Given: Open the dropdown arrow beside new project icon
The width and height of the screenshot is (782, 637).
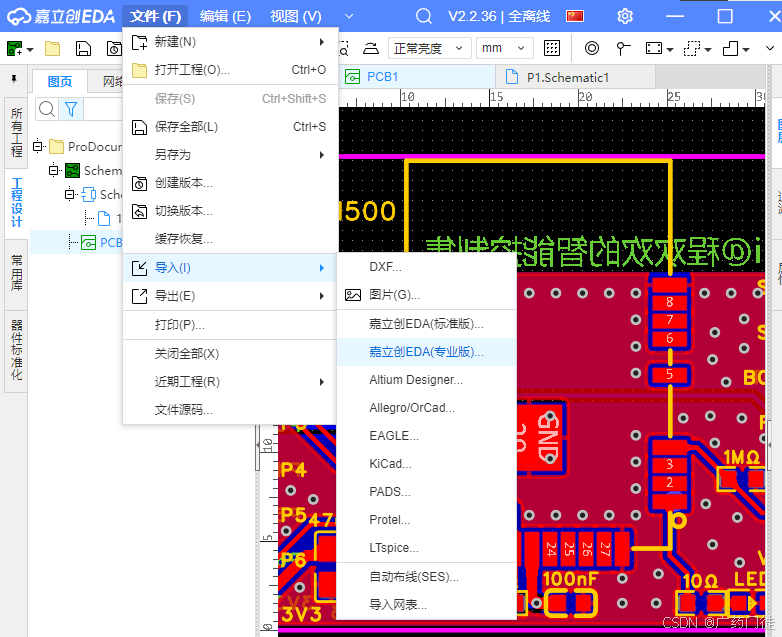Looking at the screenshot, I should (x=30, y=49).
